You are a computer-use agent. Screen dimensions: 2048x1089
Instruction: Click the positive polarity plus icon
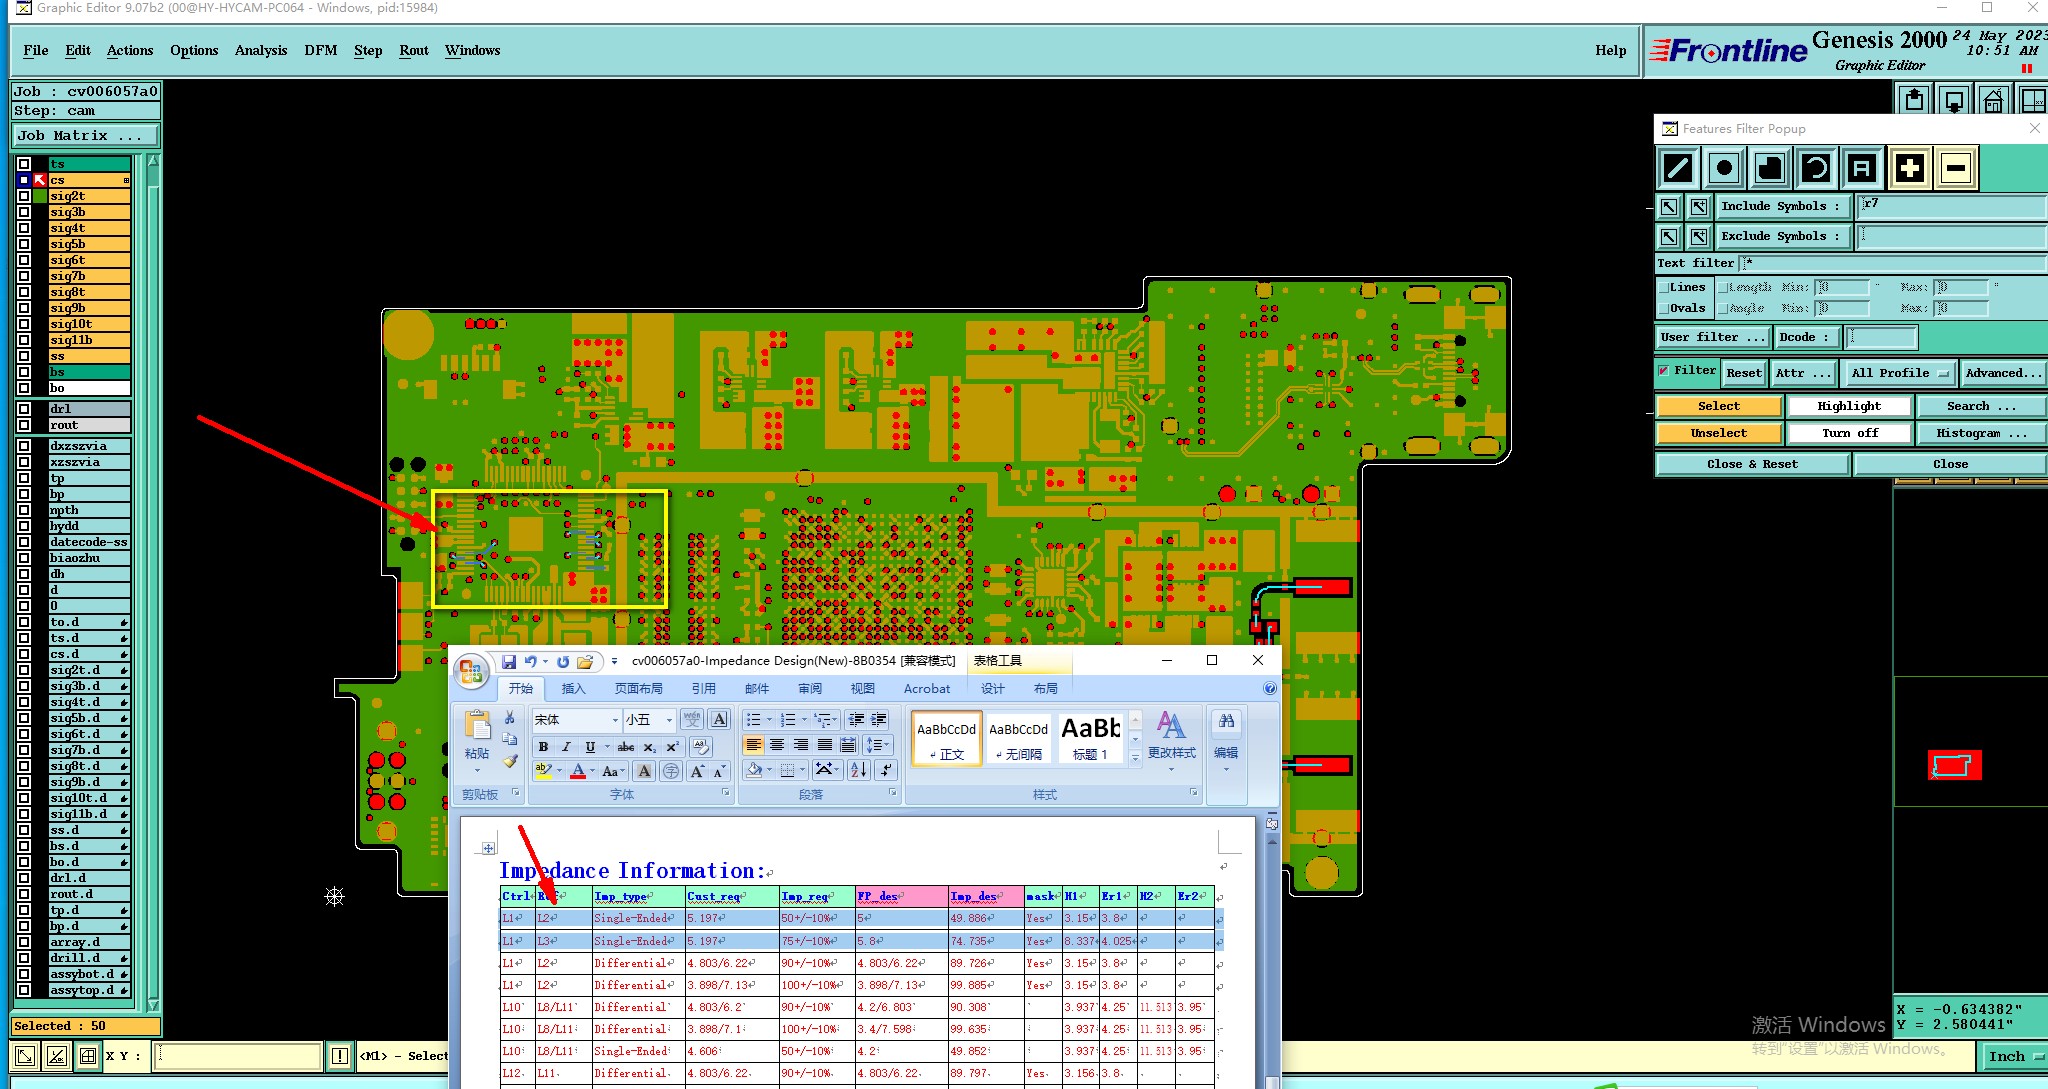point(1909,168)
